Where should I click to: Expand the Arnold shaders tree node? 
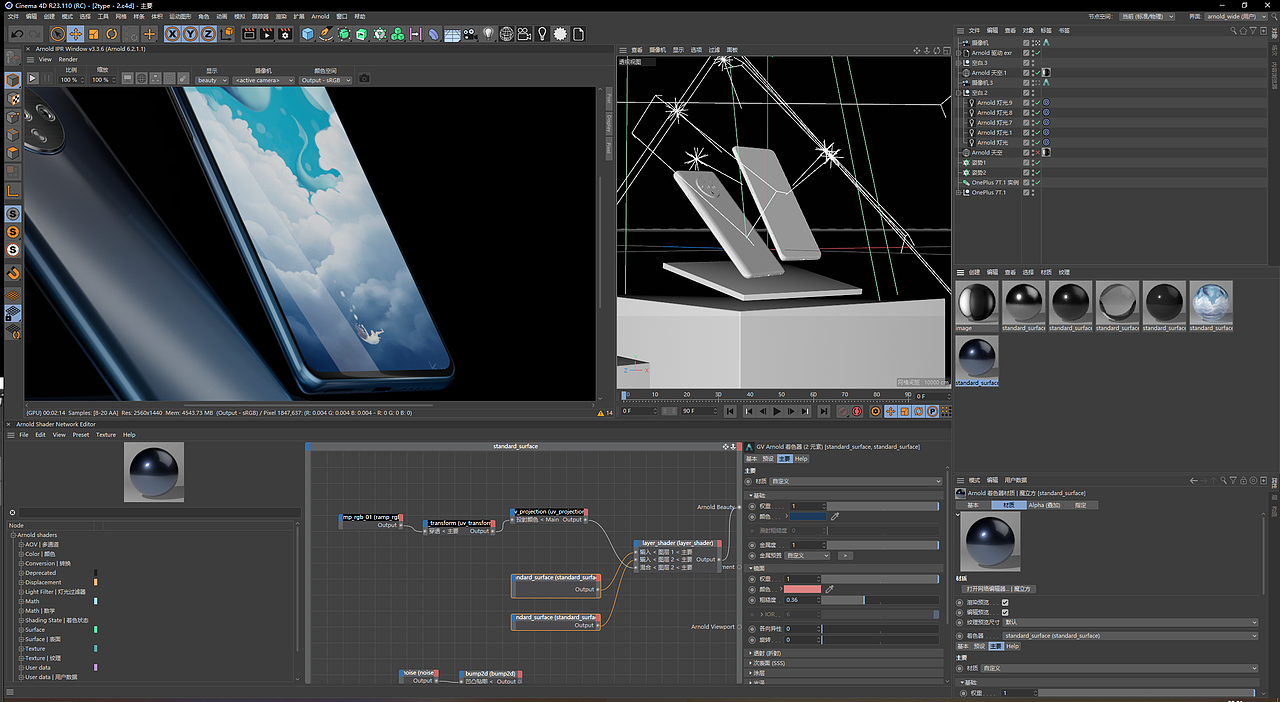coord(14,535)
